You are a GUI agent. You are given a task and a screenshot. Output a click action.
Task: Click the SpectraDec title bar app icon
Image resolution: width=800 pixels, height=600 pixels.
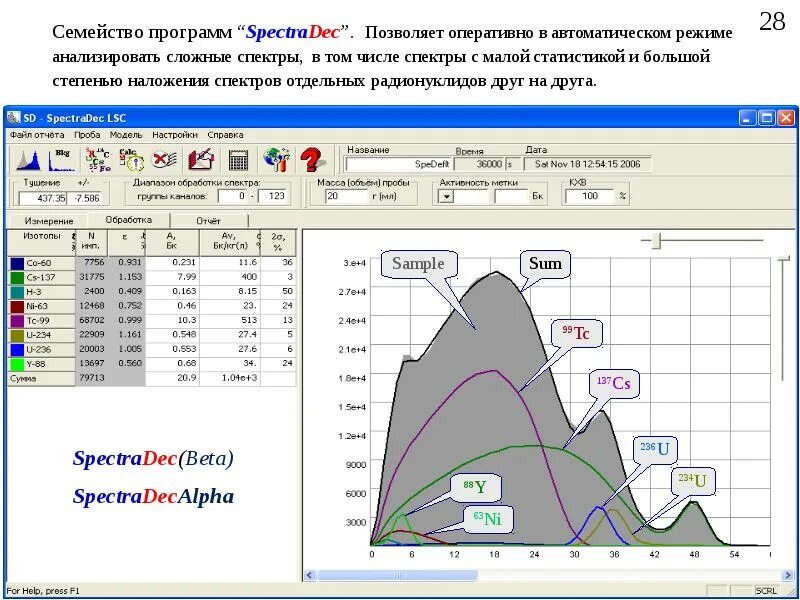[x=14, y=118]
